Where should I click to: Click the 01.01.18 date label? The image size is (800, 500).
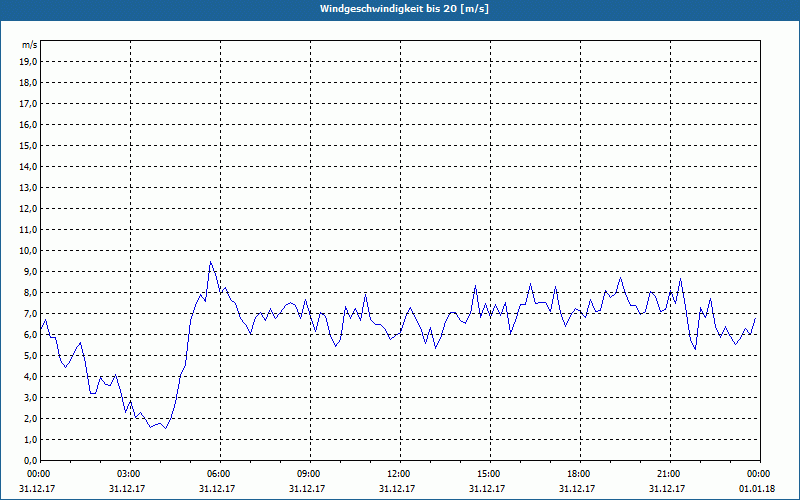click(757, 489)
